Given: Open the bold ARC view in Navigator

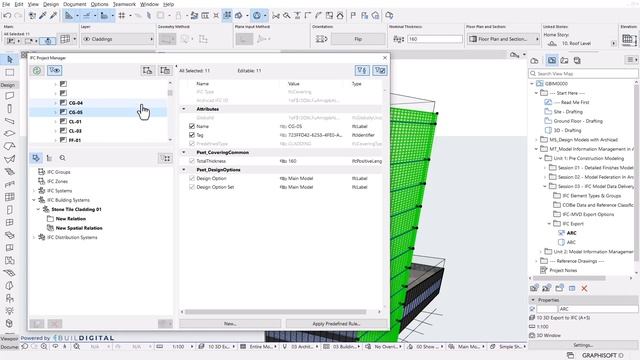Looking at the screenshot, I should tap(571, 233).
